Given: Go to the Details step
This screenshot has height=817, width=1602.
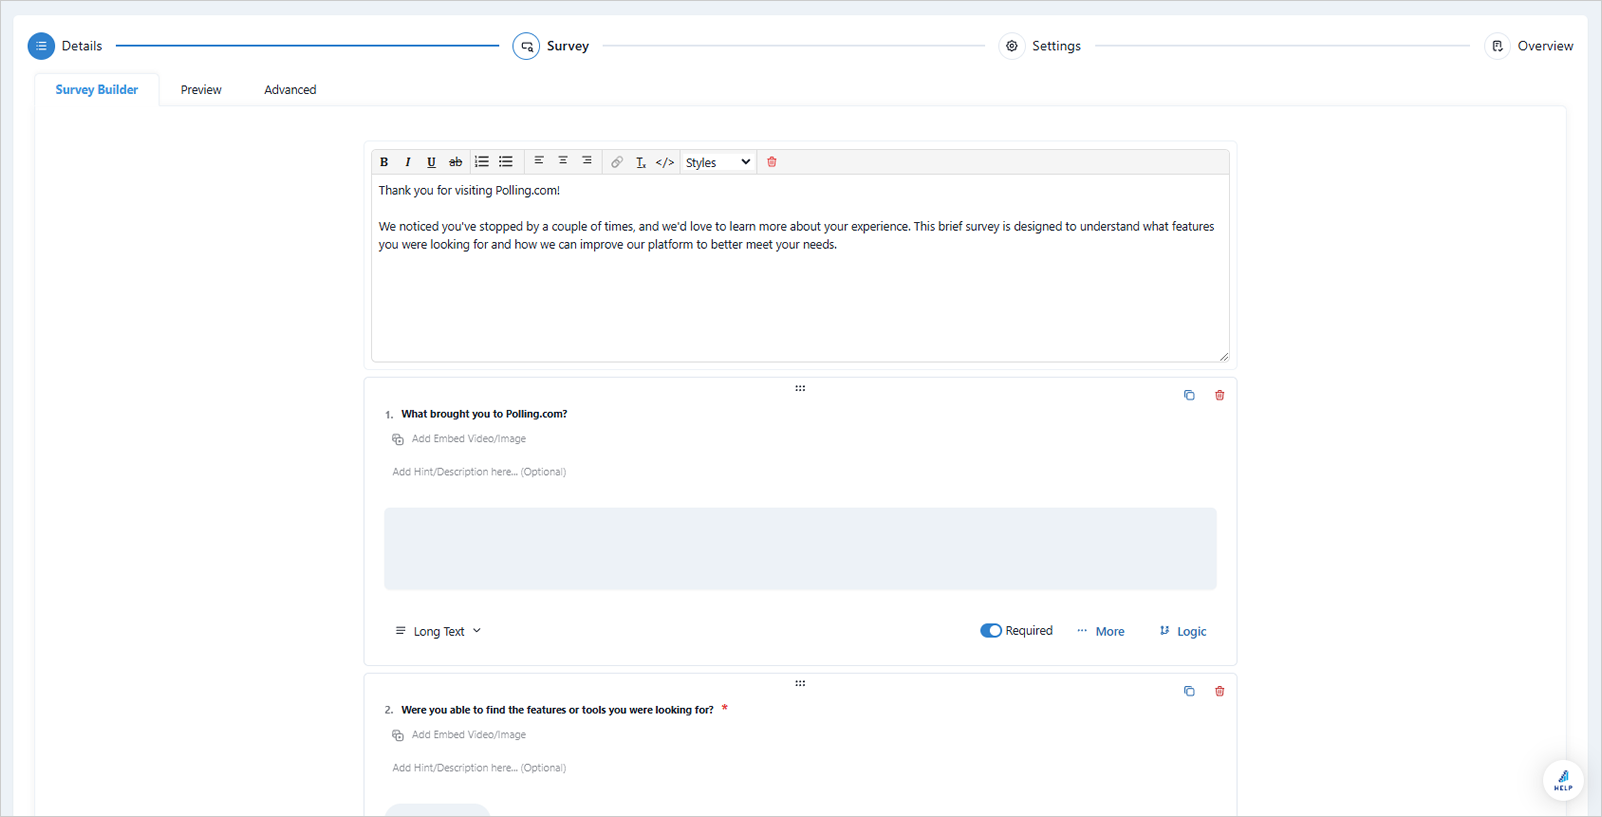Looking at the screenshot, I should 65,46.
